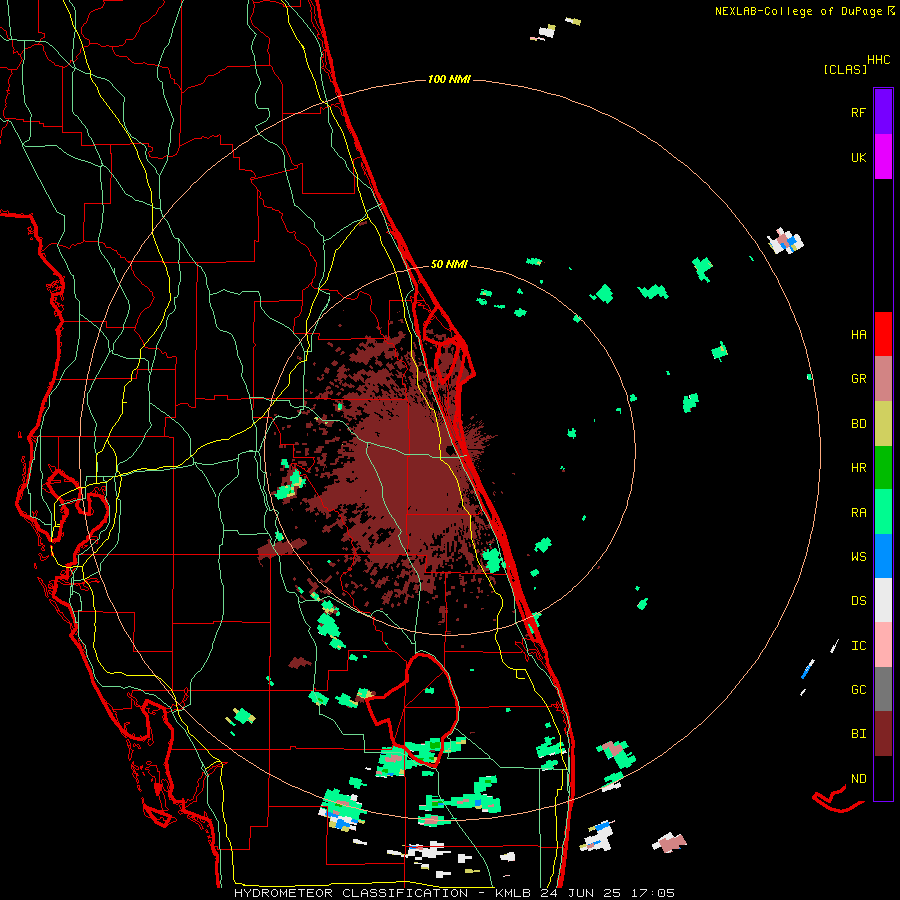Click the NEXLAB-College of DuPage header text
Image resolution: width=900 pixels, height=900 pixels.
point(798,11)
